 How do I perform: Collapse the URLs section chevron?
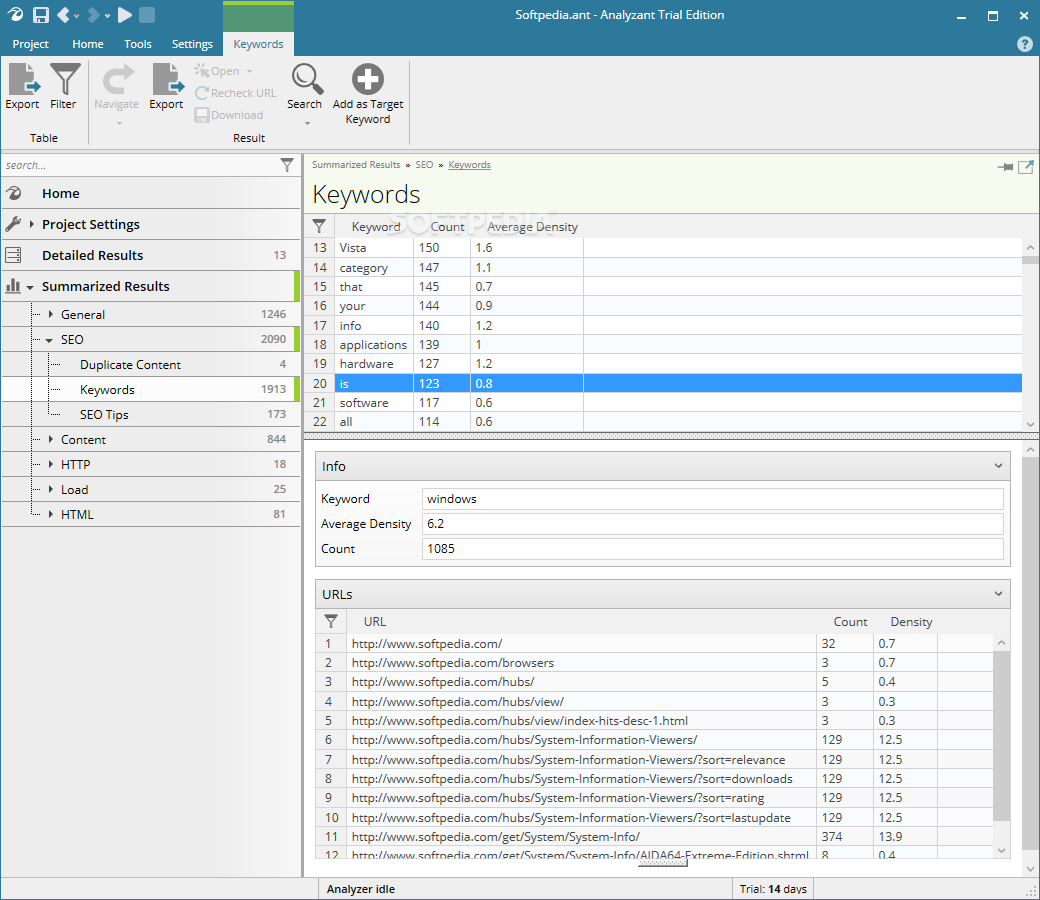(x=998, y=594)
